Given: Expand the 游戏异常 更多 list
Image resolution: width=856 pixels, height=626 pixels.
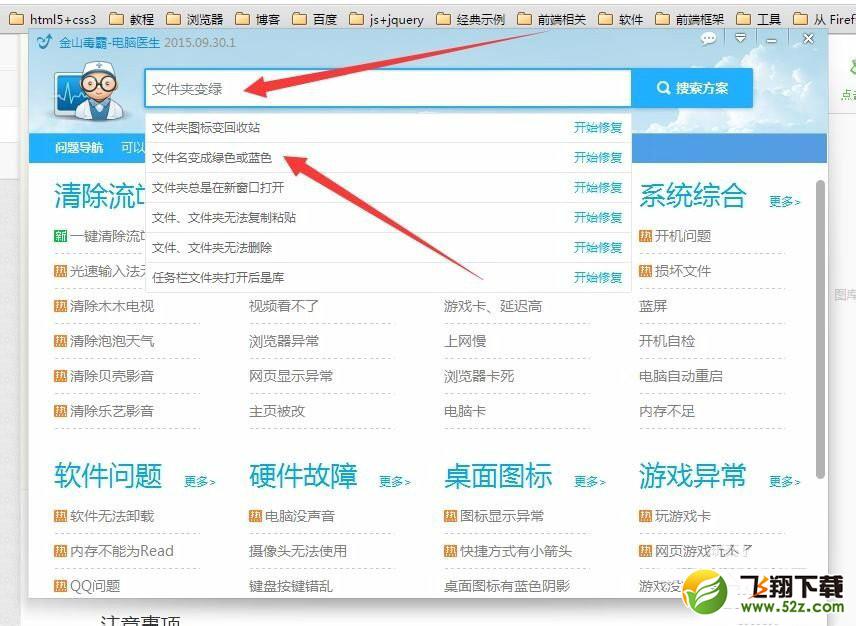Looking at the screenshot, I should (785, 481).
